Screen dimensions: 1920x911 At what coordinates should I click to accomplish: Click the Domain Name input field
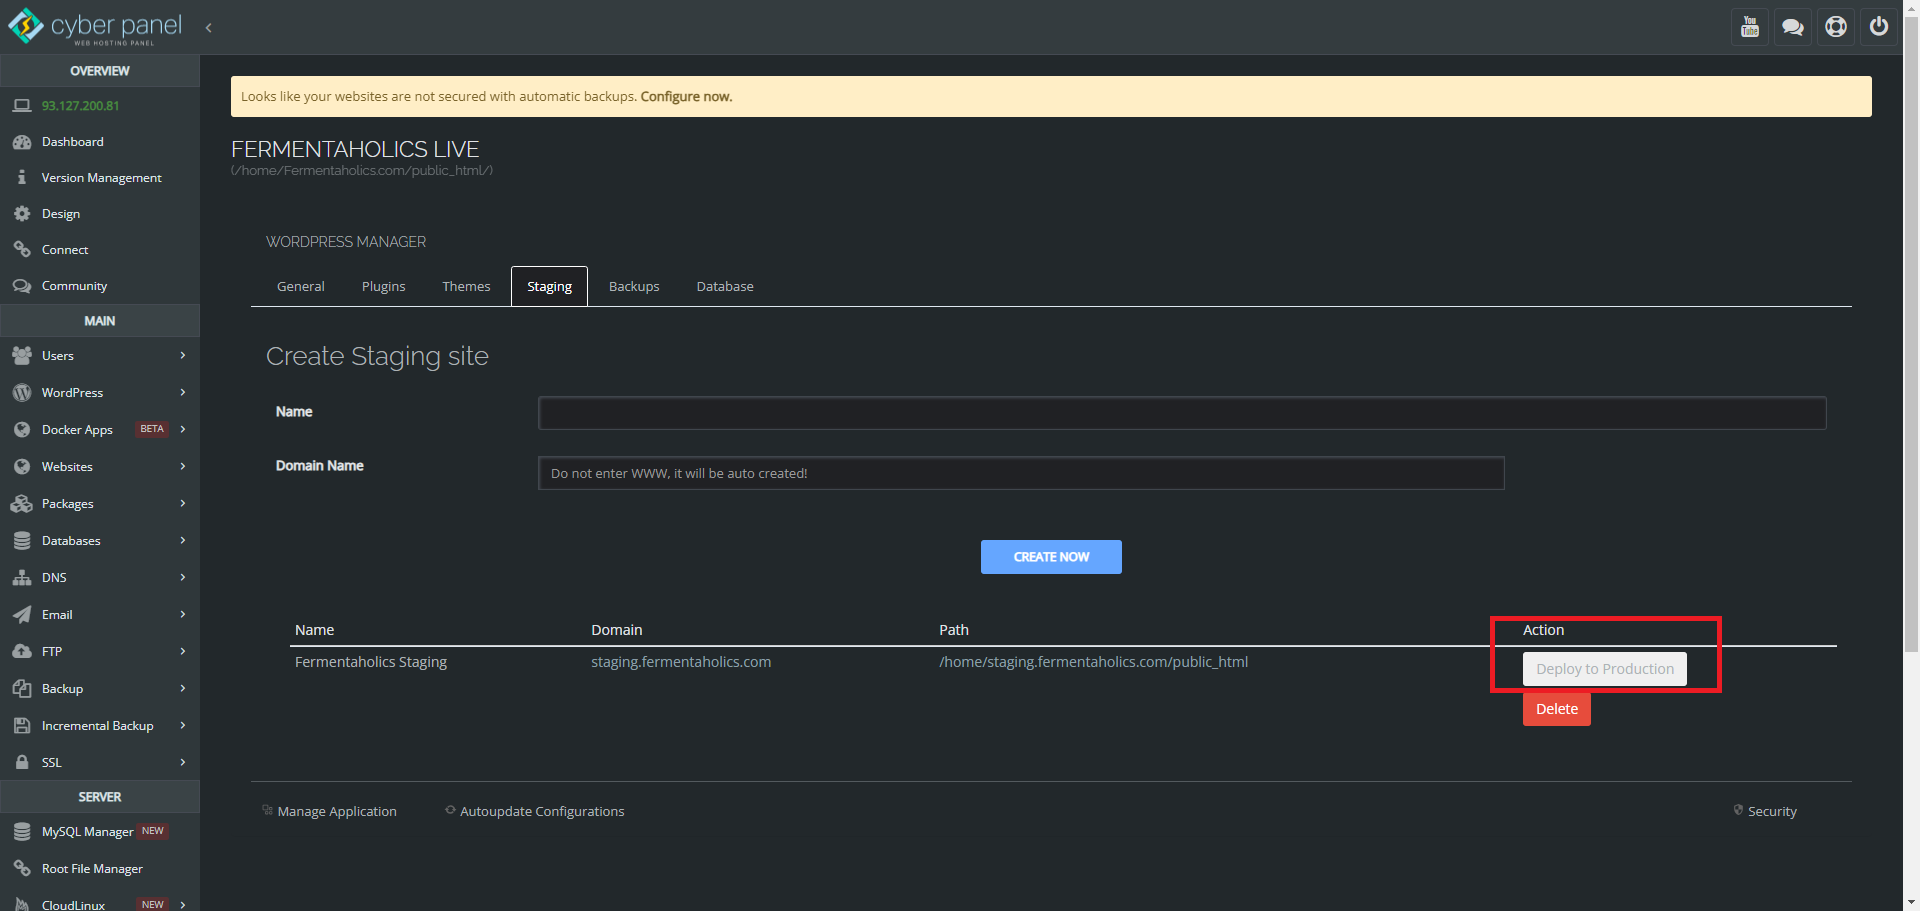tap(1021, 473)
